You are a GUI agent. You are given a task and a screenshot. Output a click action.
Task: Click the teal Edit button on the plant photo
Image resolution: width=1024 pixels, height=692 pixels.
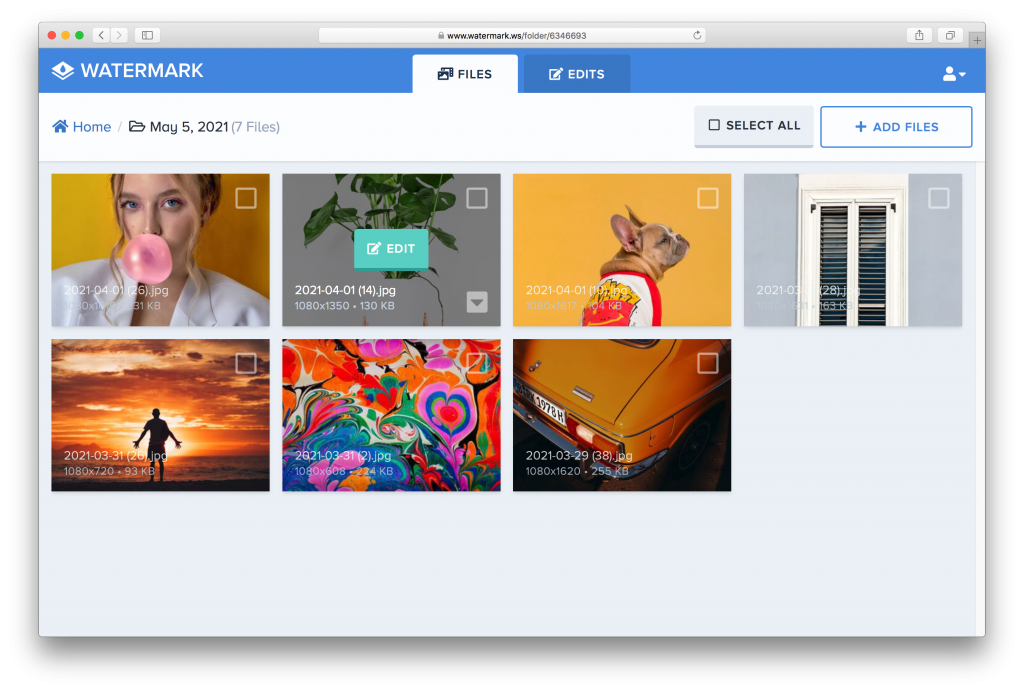click(x=391, y=249)
